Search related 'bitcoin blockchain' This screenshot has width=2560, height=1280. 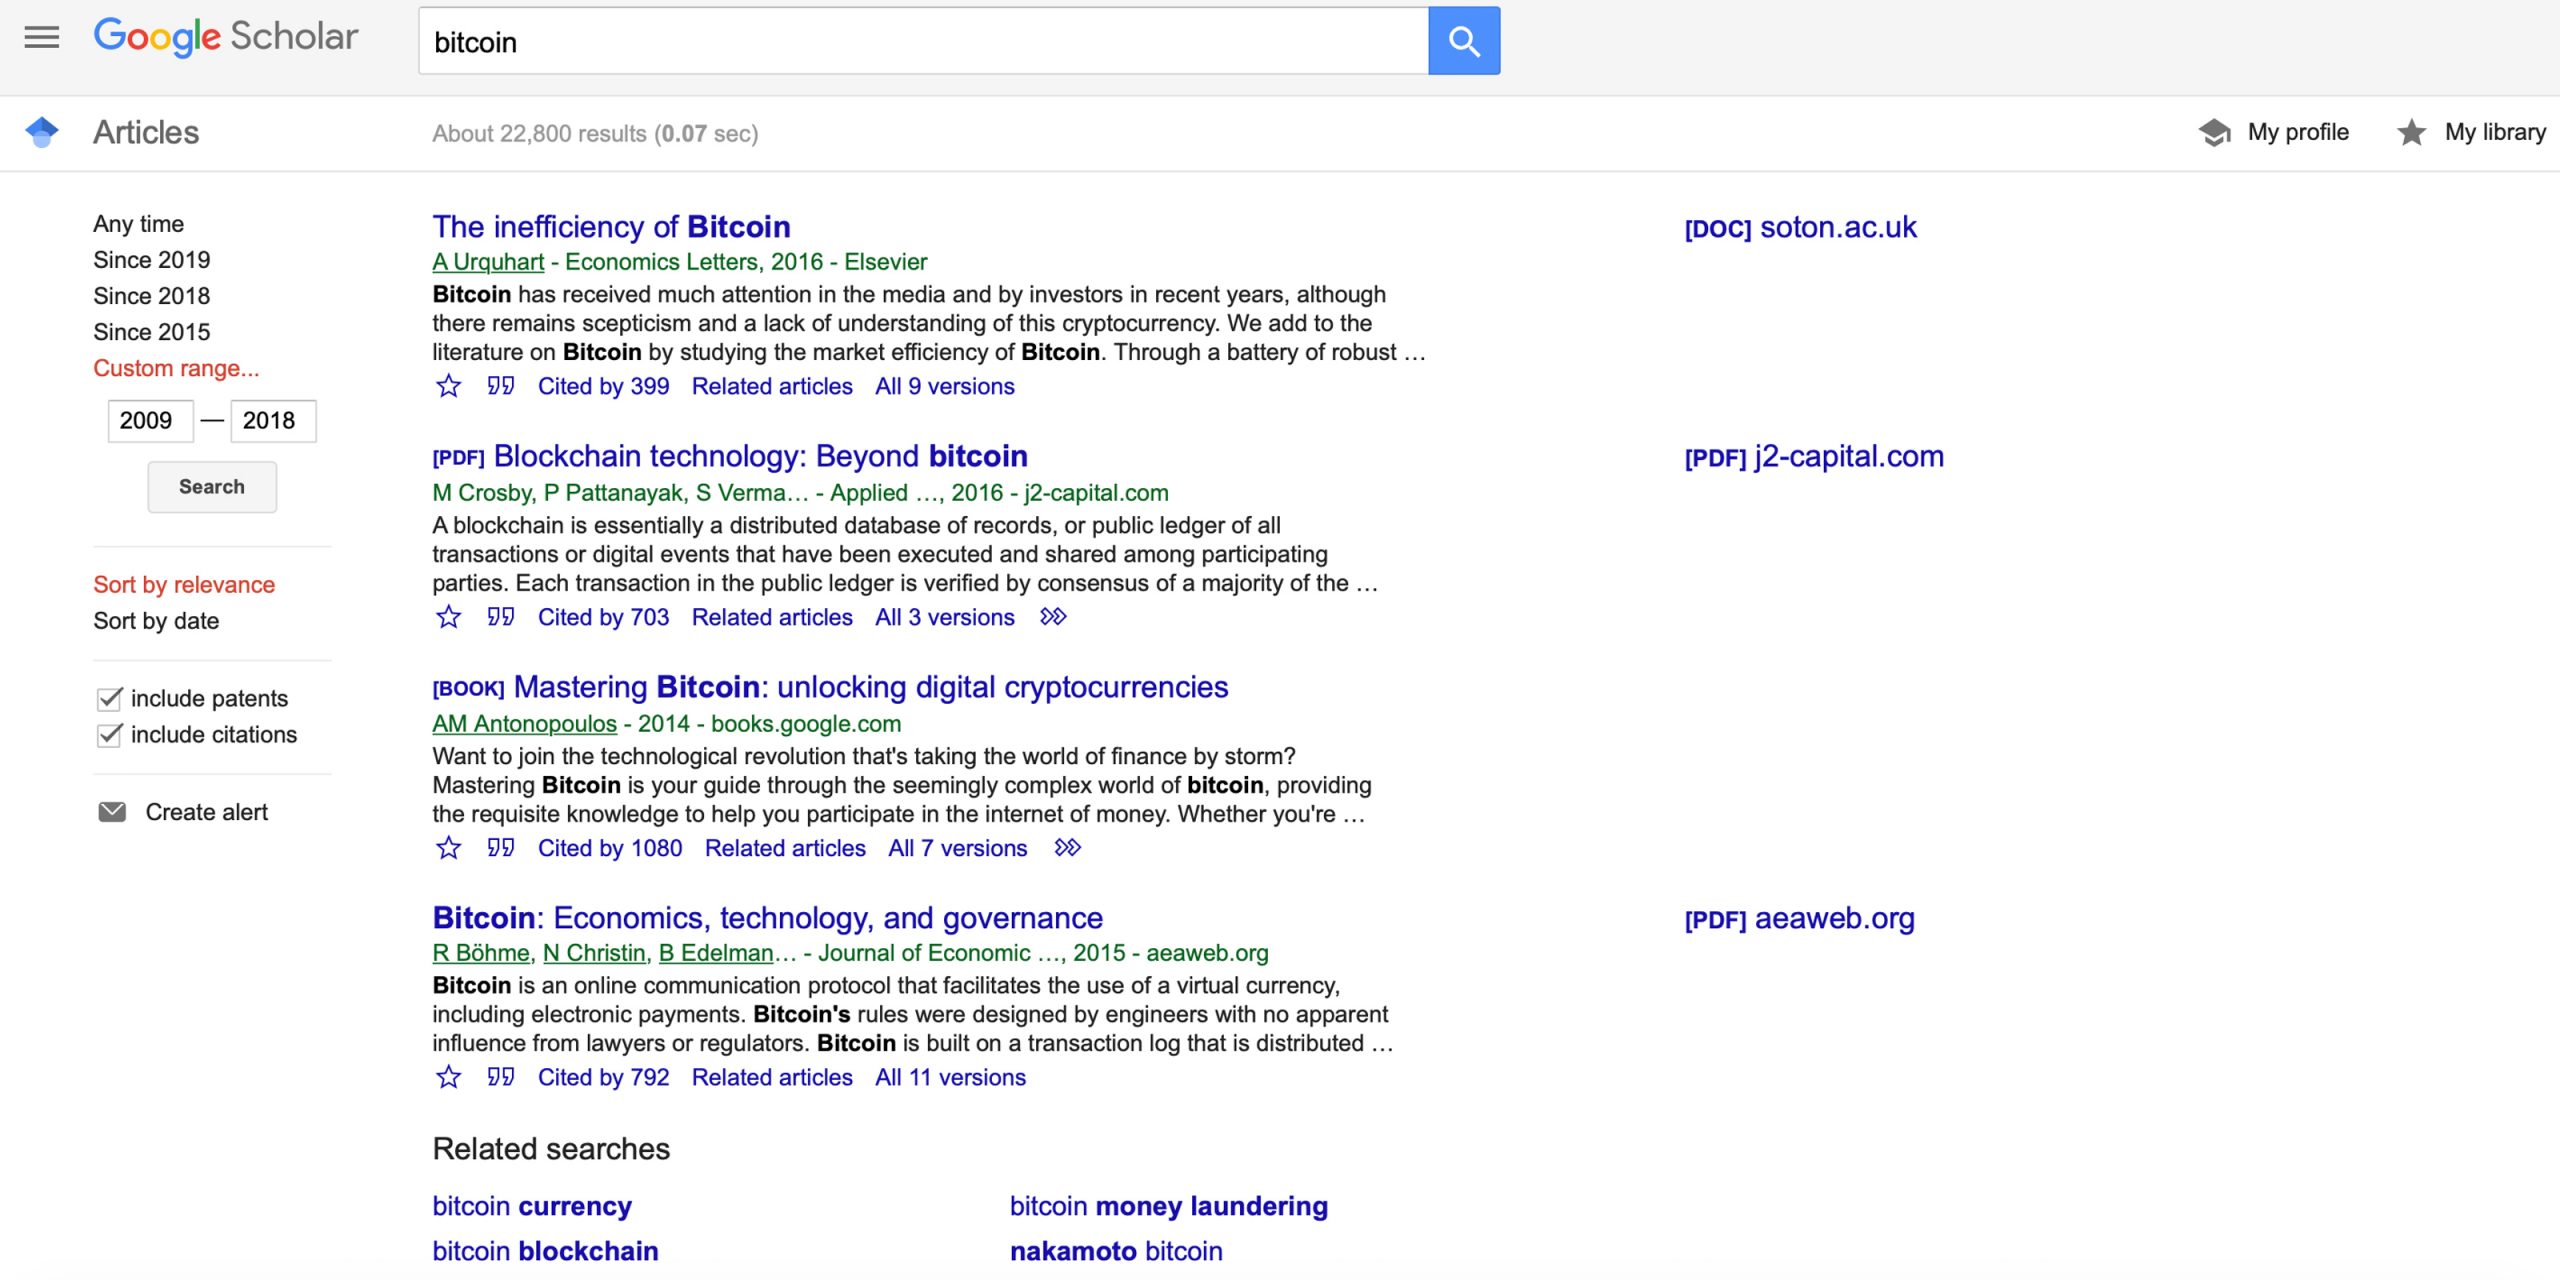pos(545,1251)
